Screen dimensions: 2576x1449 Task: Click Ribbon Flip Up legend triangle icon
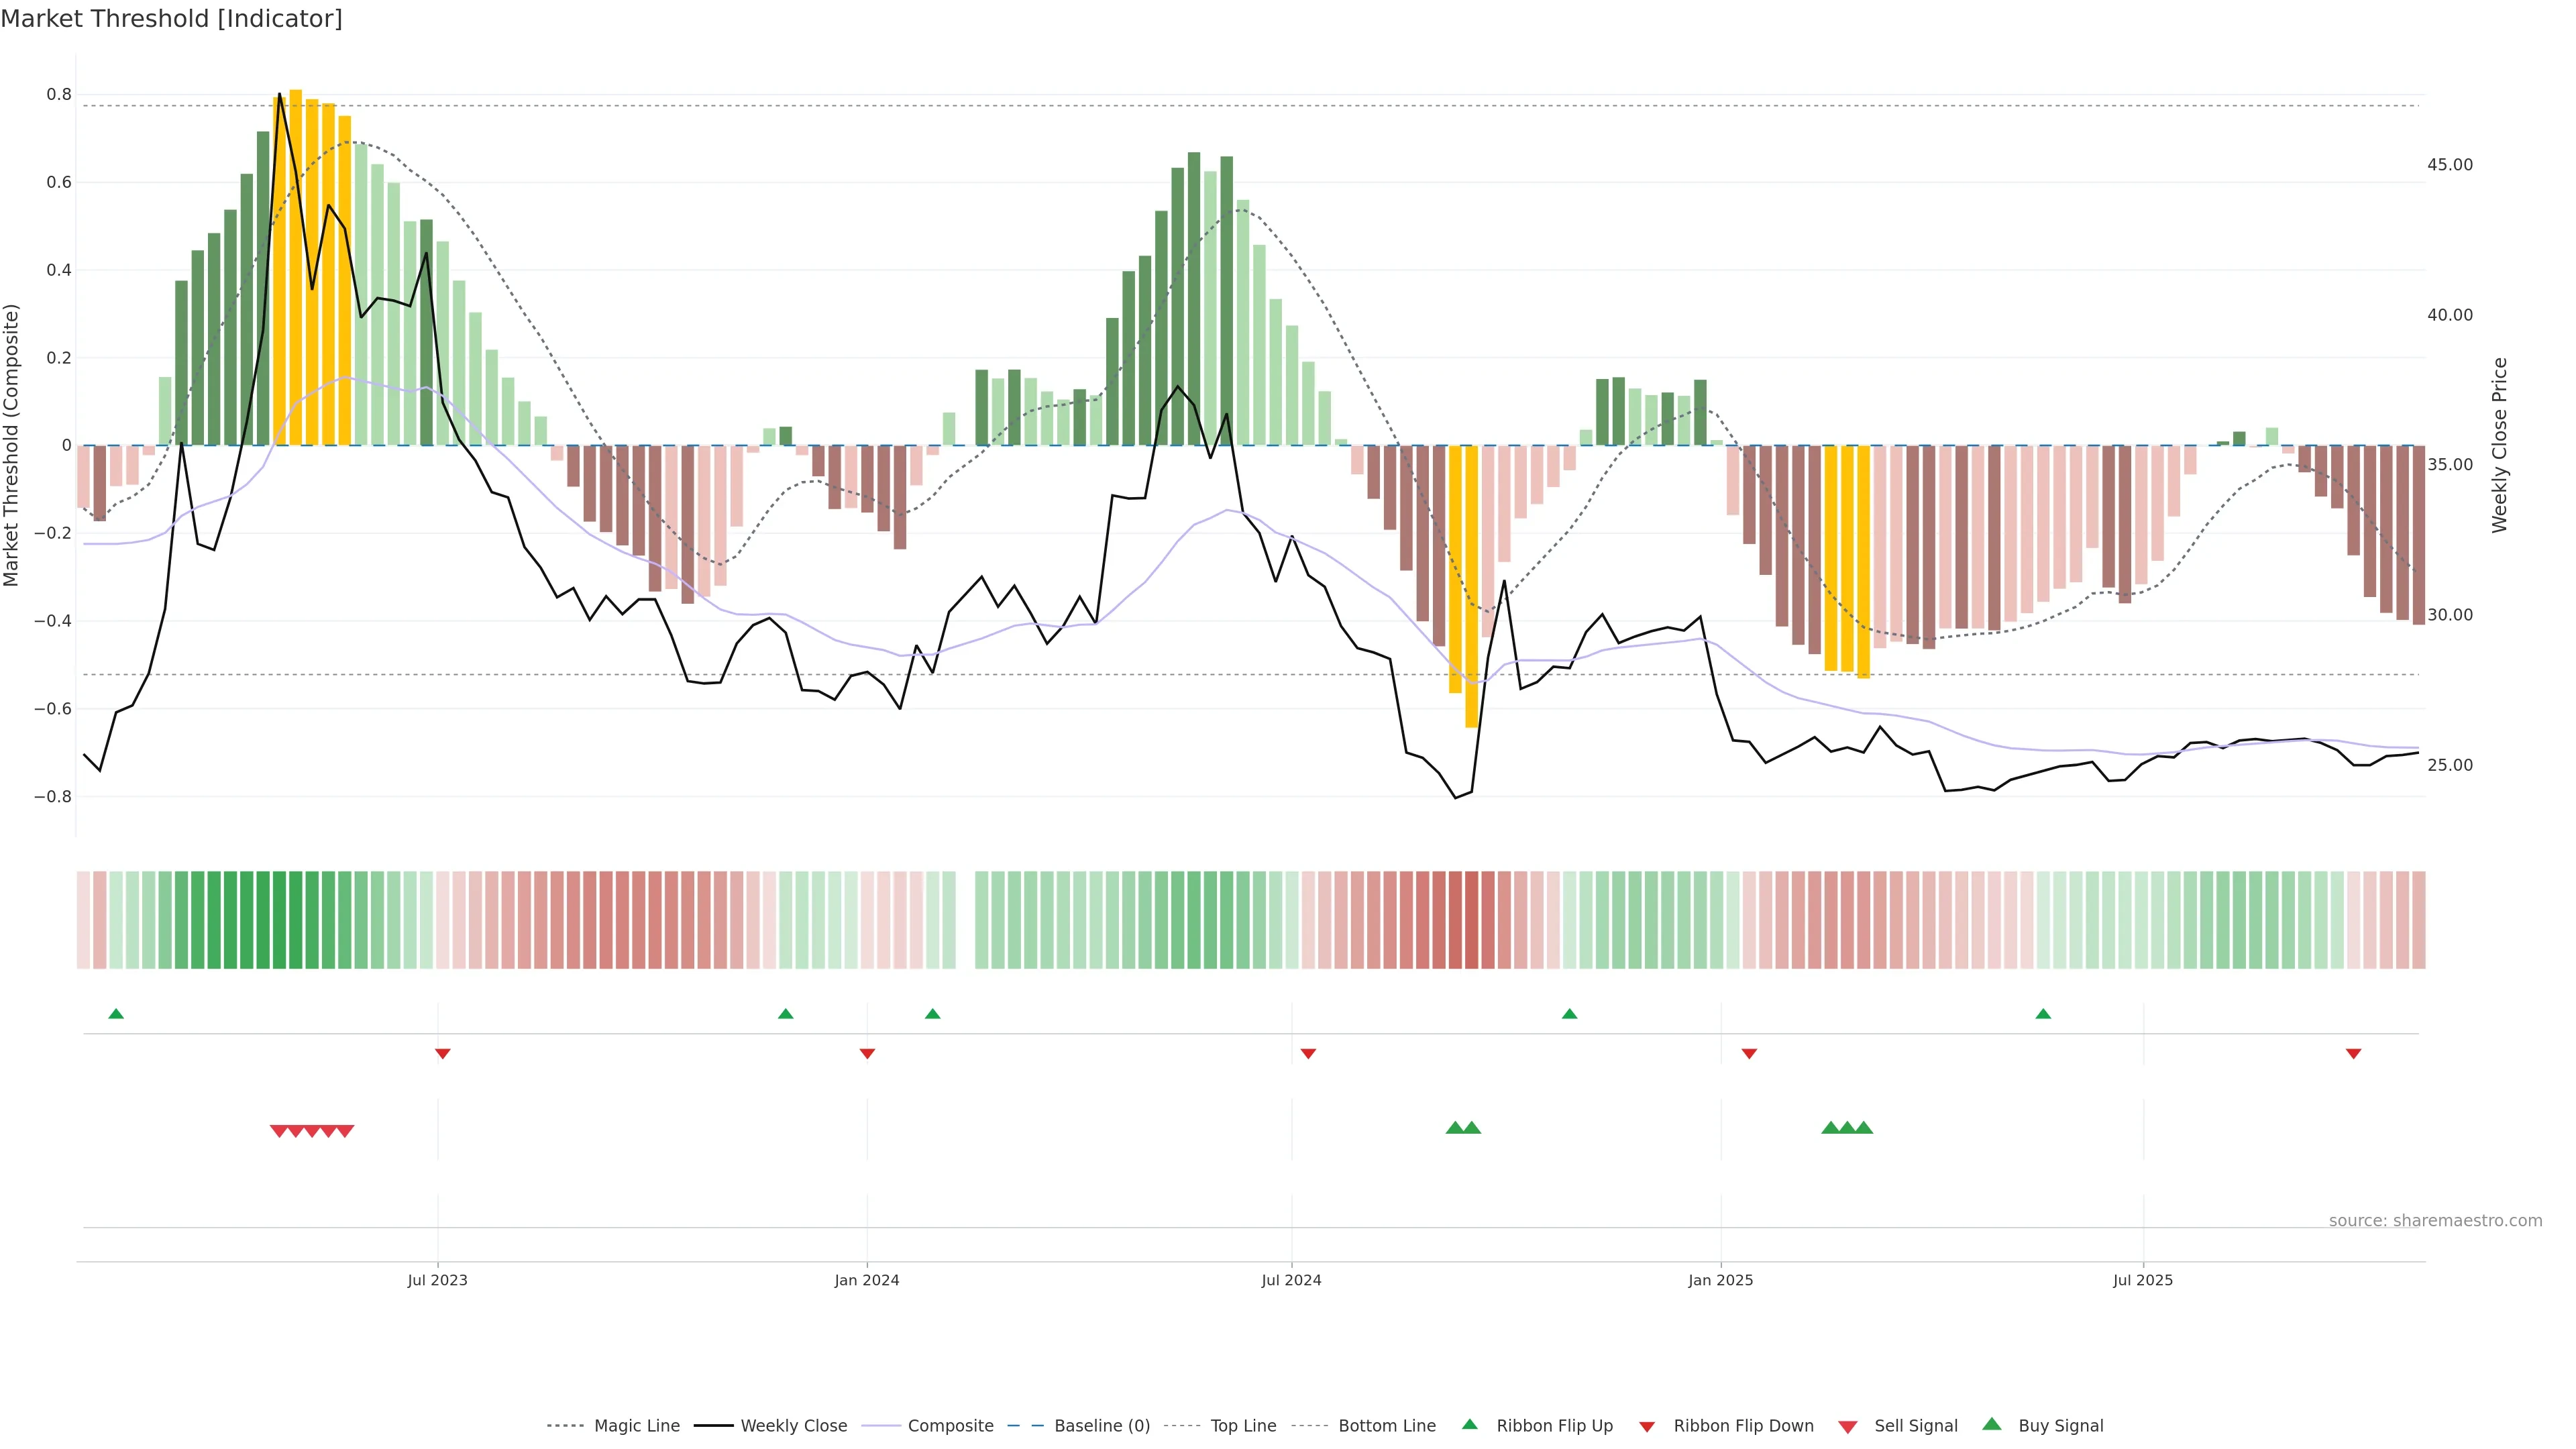point(1469,1424)
